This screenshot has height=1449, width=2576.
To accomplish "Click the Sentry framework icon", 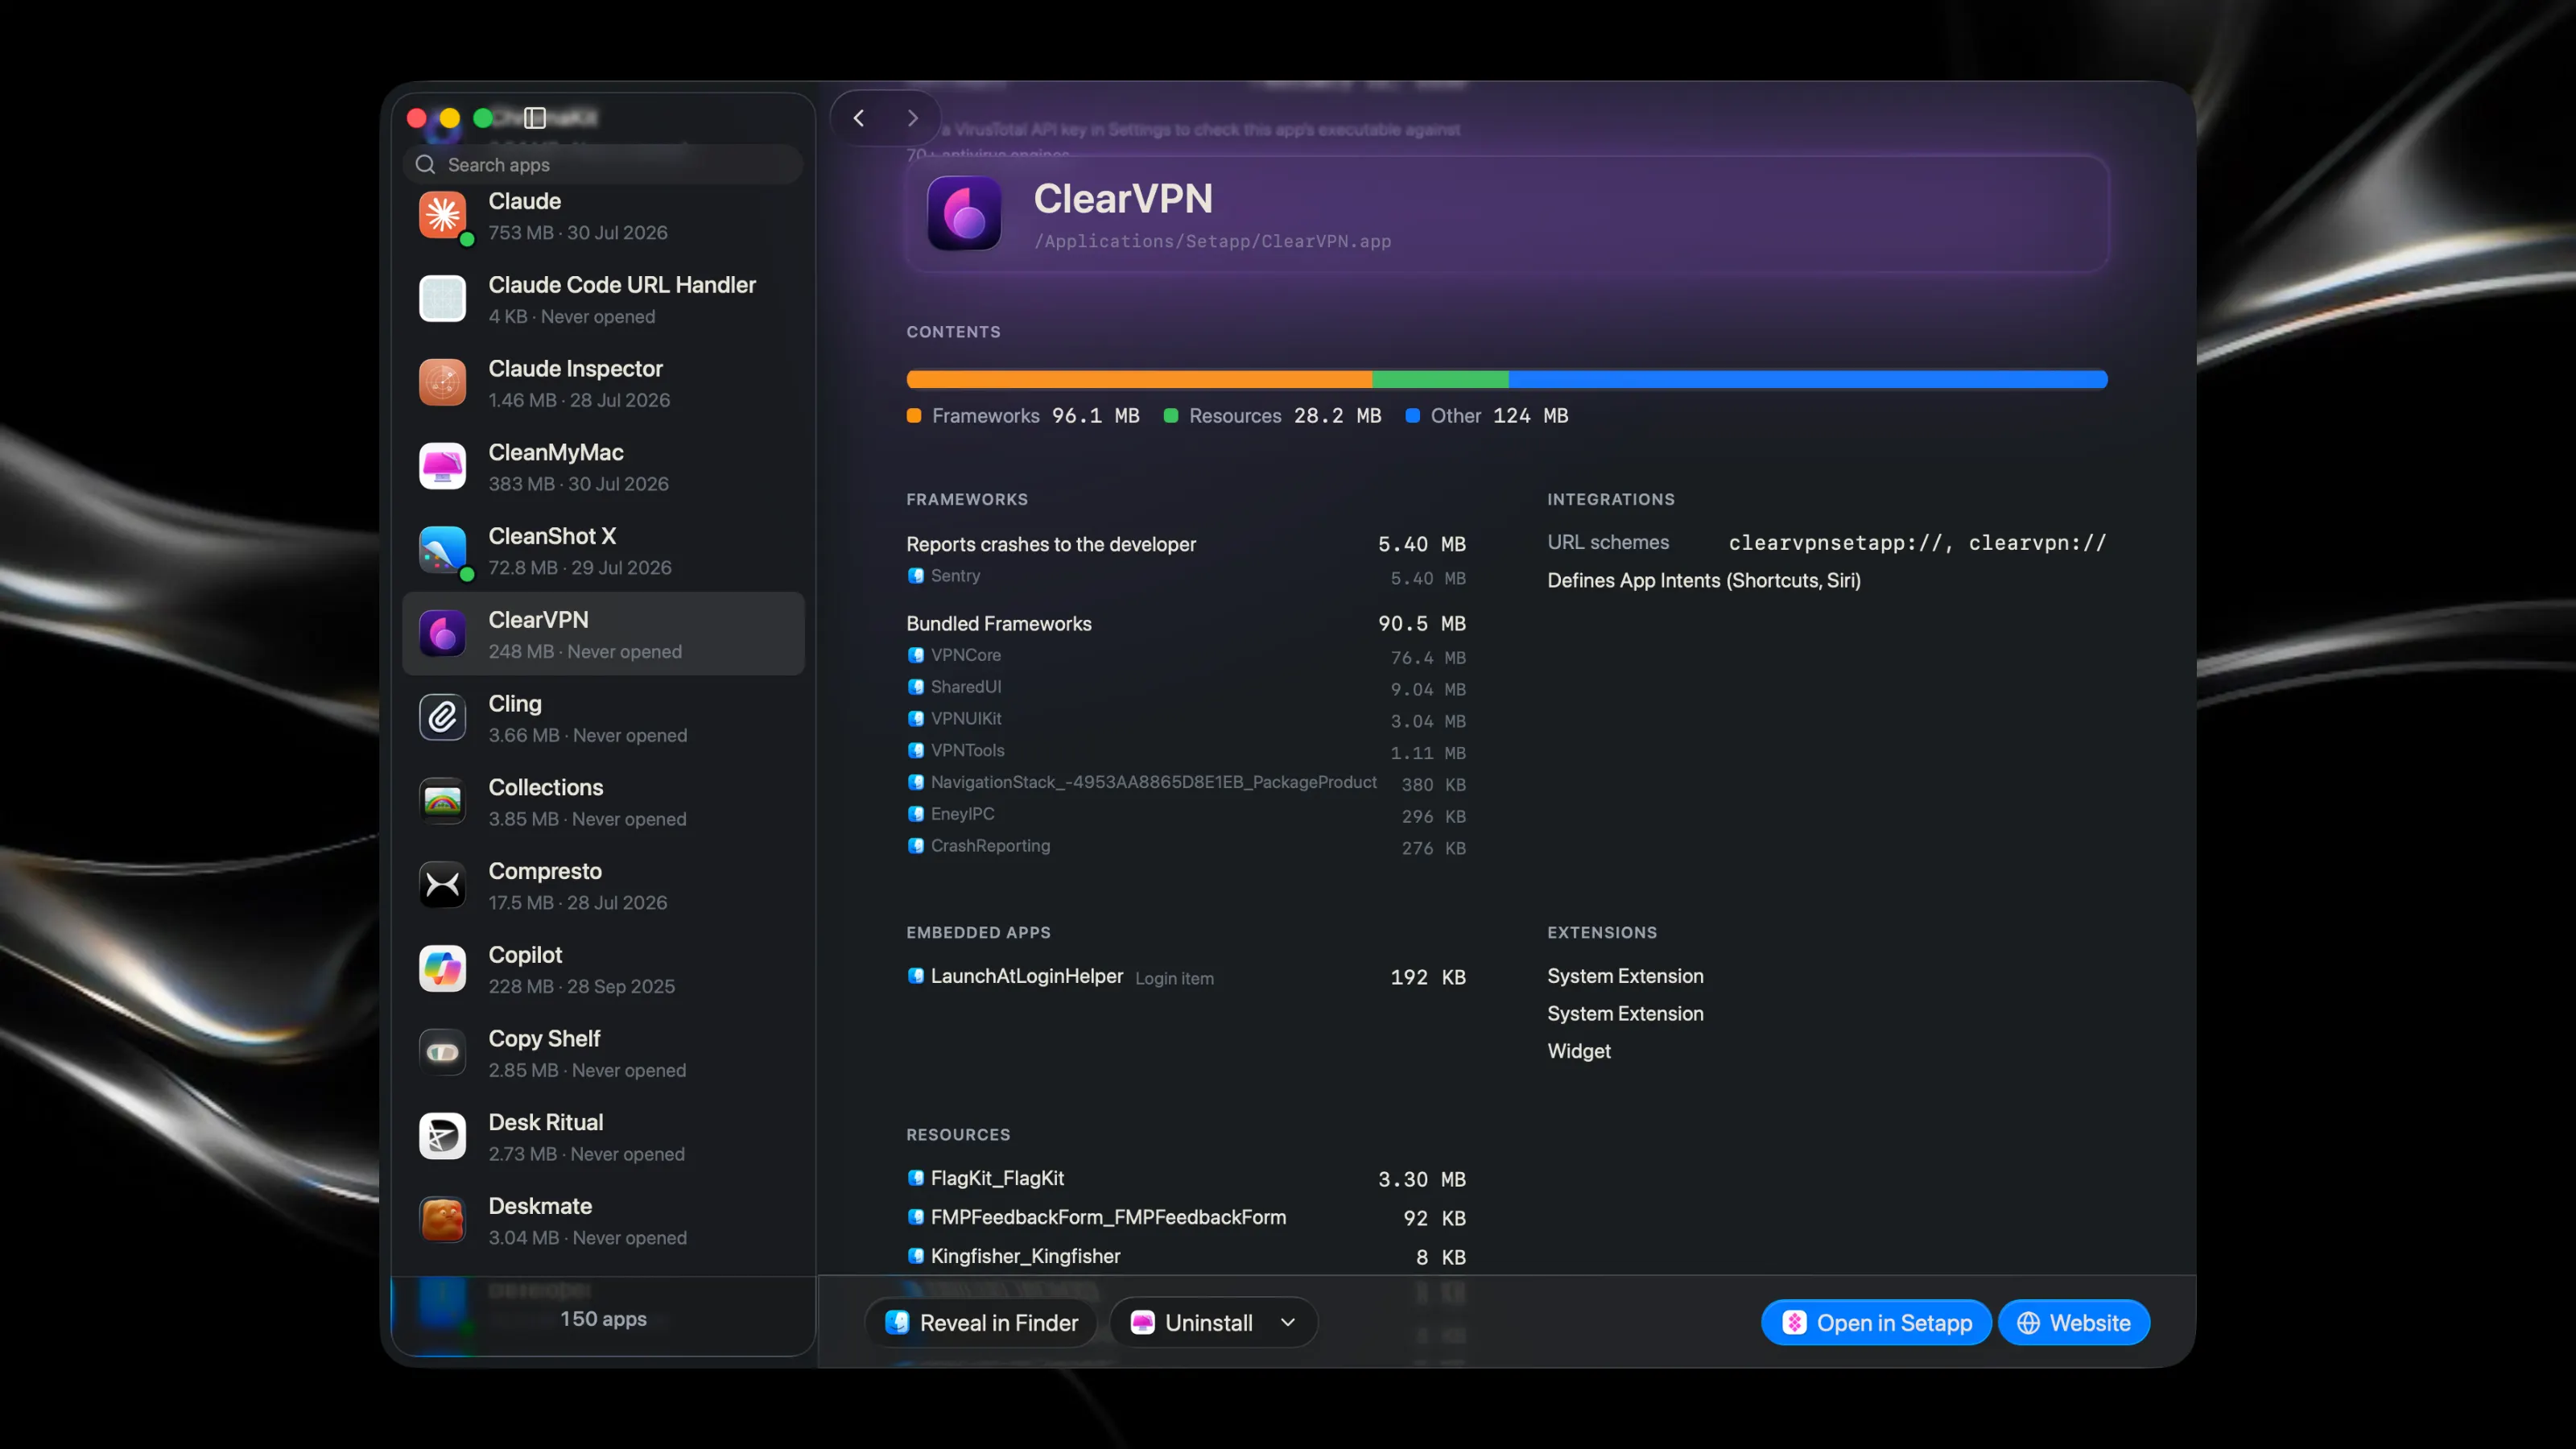I will click(x=915, y=576).
